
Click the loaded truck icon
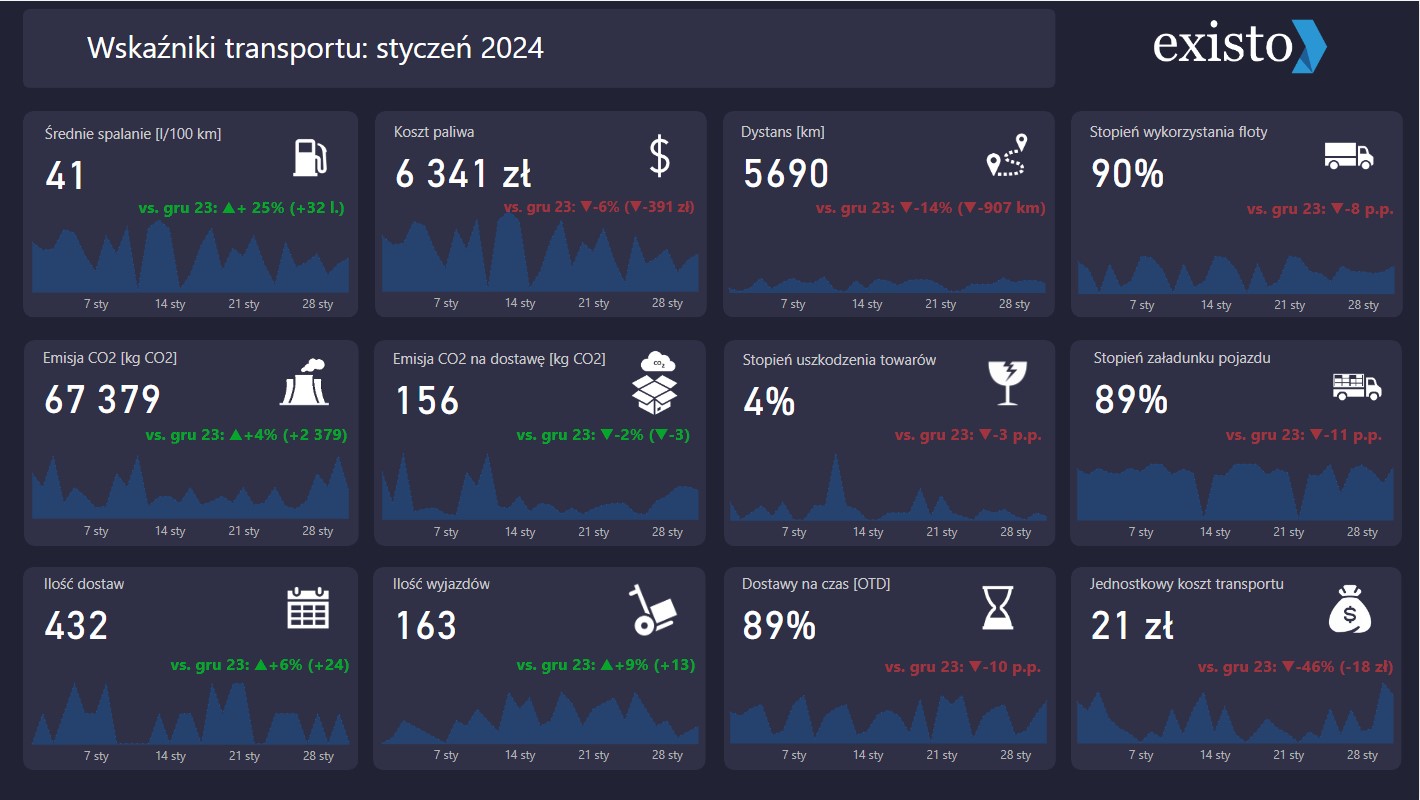1357,386
